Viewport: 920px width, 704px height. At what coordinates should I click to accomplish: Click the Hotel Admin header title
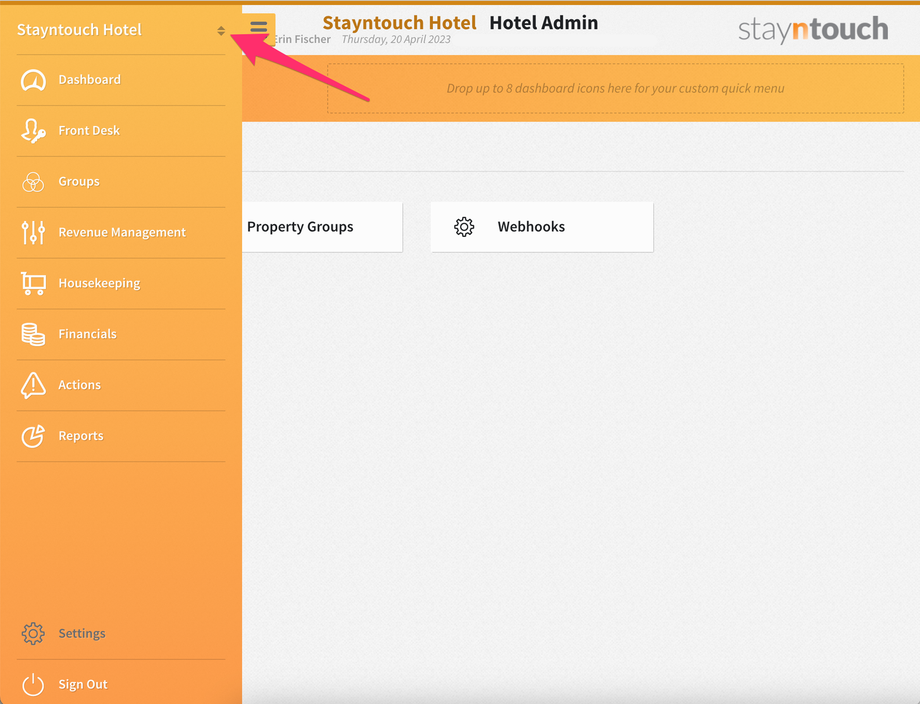[544, 23]
